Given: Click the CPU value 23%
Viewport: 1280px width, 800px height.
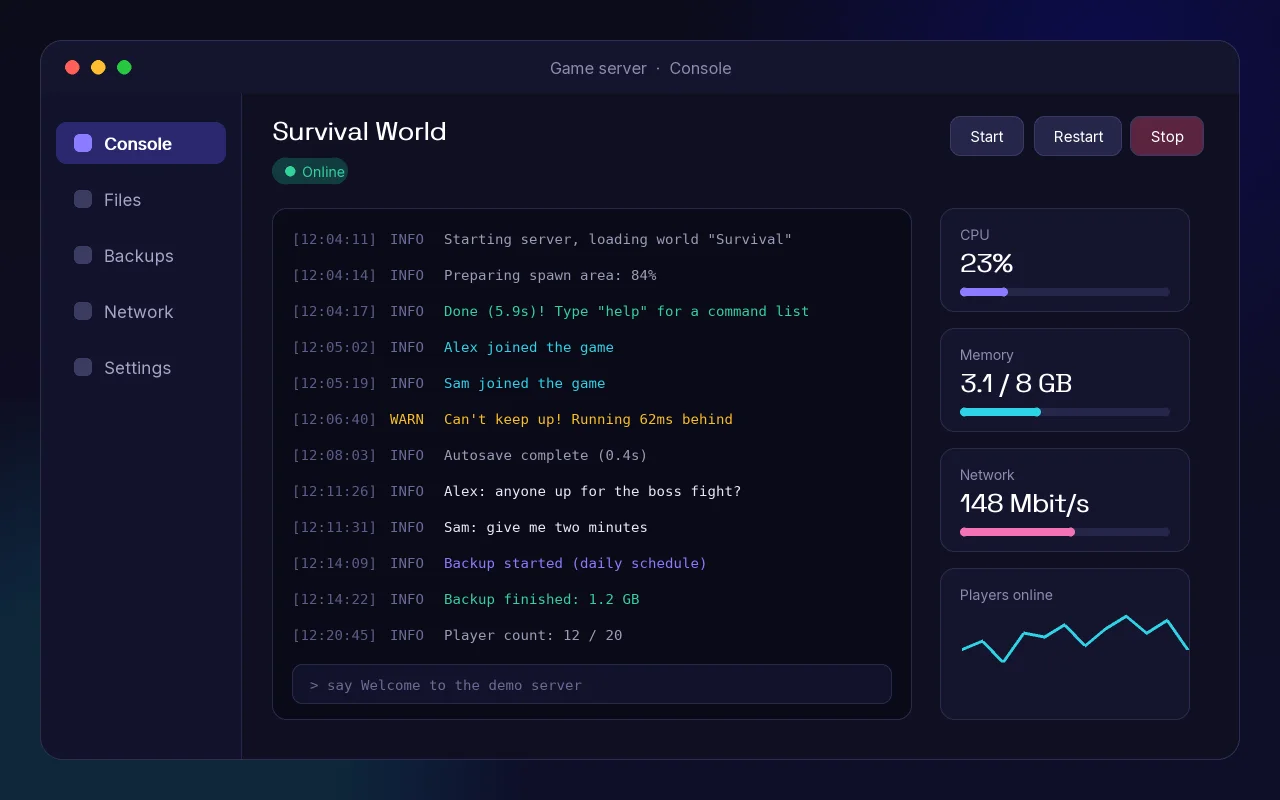Looking at the screenshot, I should [987, 264].
